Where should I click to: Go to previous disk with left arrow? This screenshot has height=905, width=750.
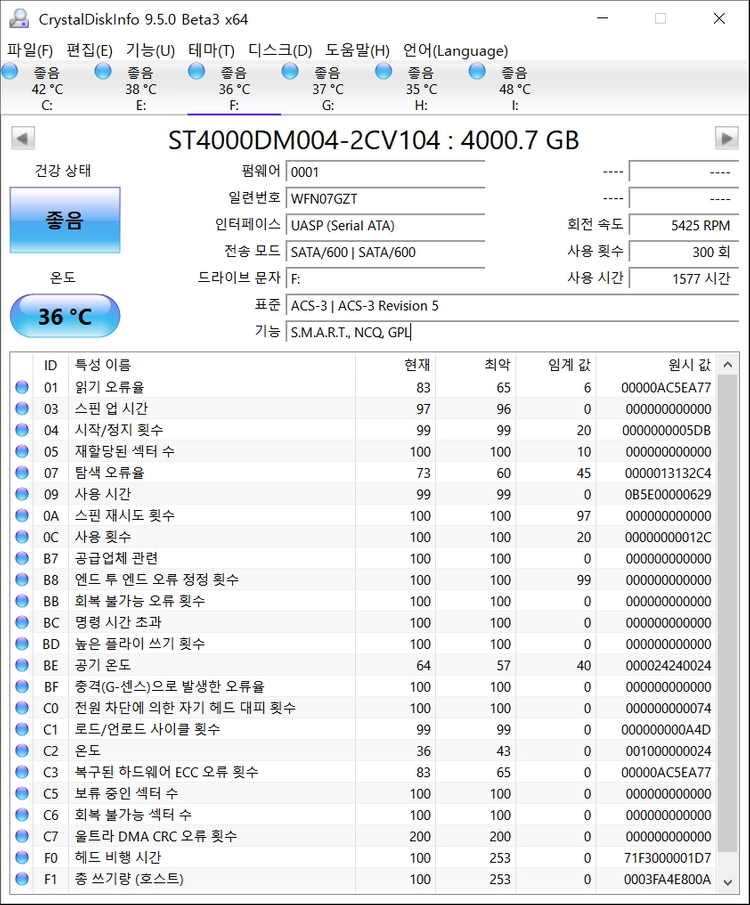(x=23, y=139)
